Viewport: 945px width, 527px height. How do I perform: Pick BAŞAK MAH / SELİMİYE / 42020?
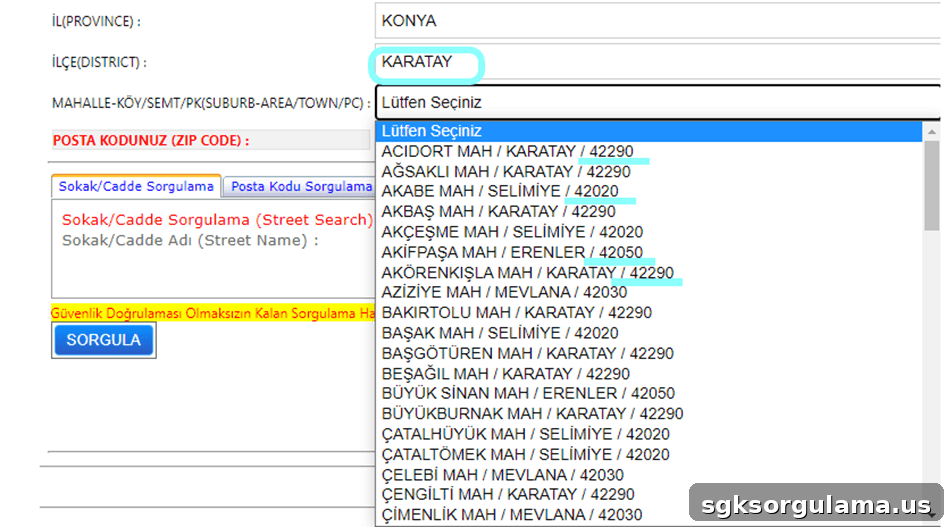(649, 333)
